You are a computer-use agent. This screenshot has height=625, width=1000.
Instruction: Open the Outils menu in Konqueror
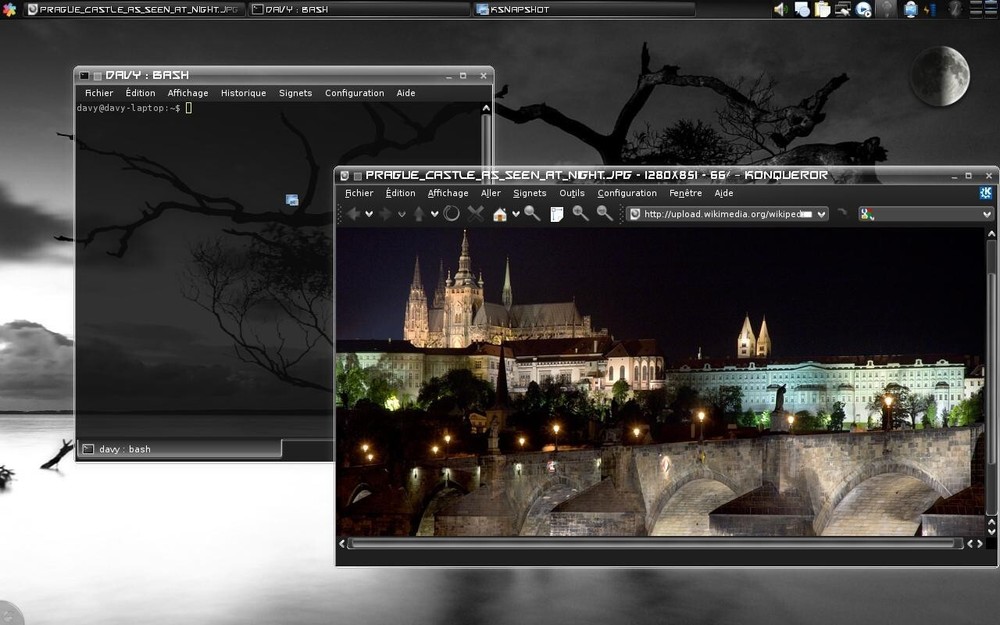pyautogui.click(x=571, y=193)
